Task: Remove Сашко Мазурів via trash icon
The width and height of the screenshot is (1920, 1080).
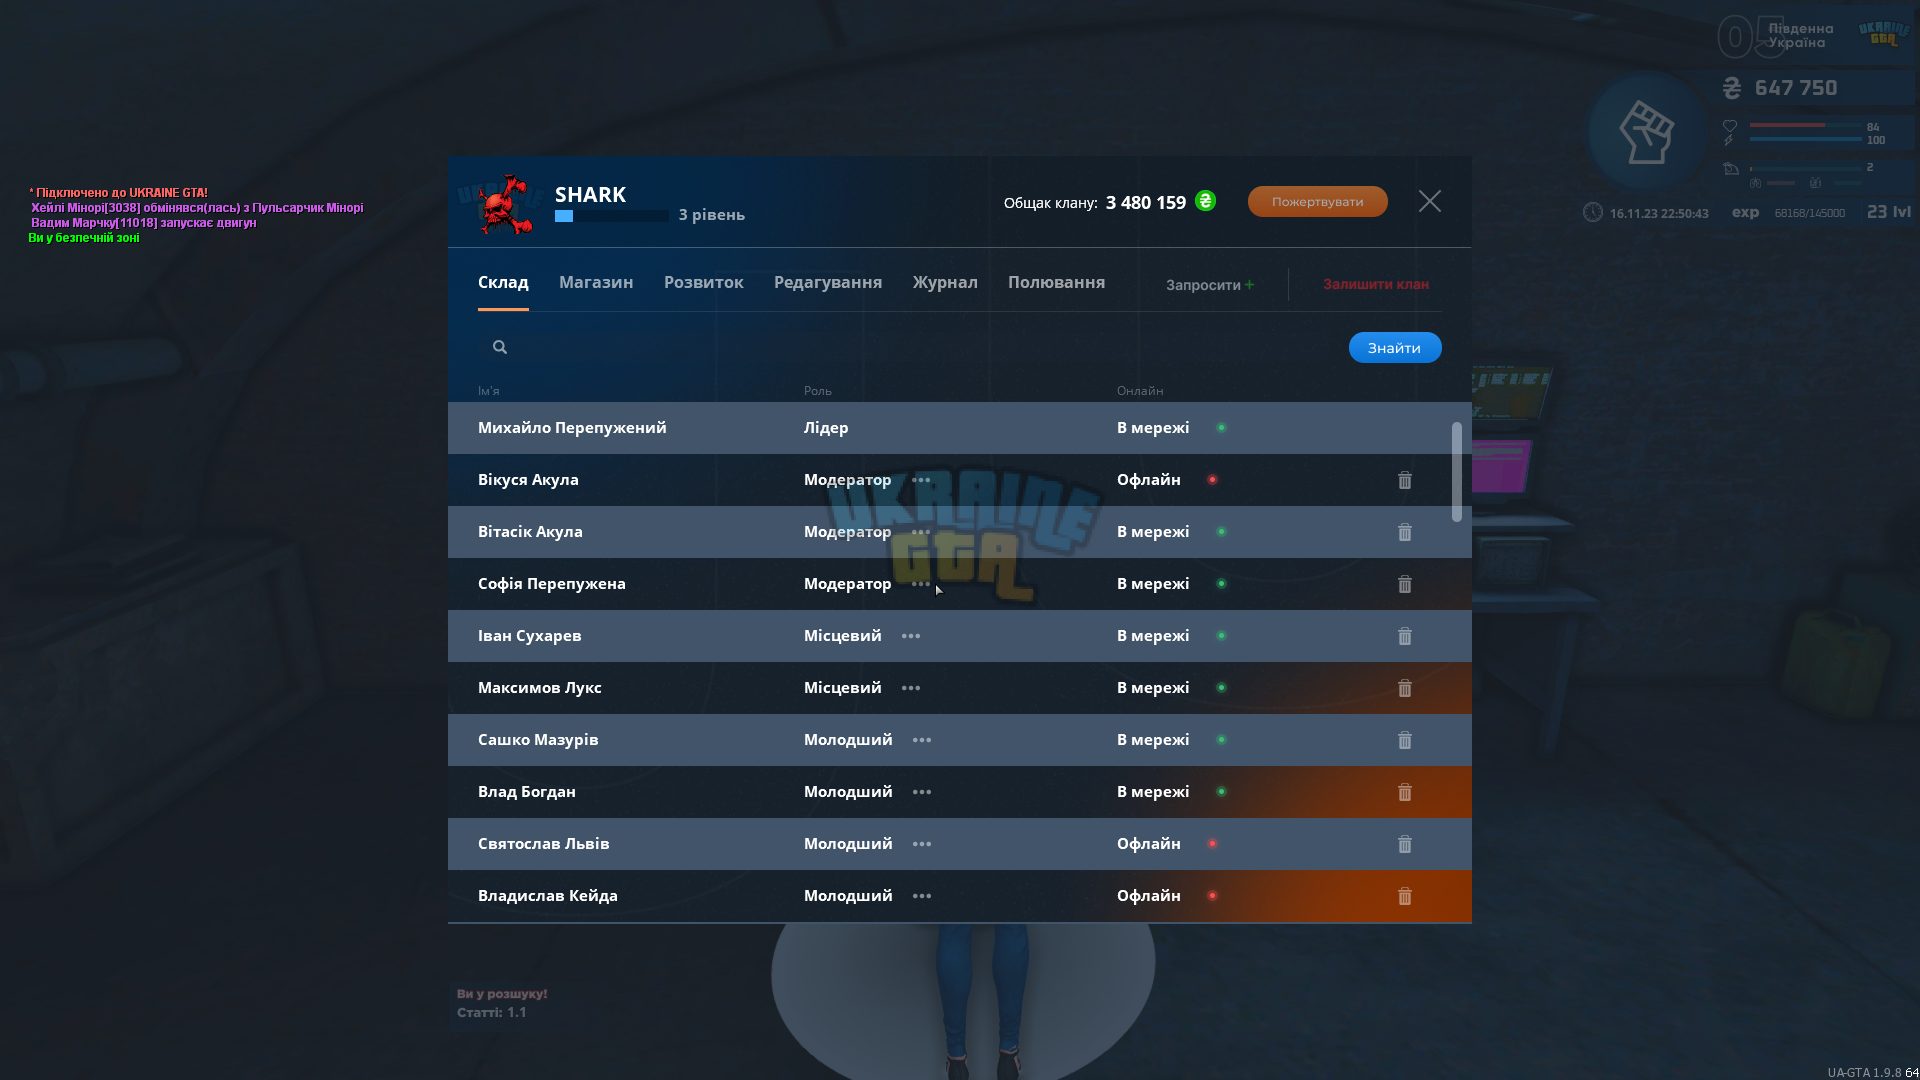Action: pos(1405,740)
